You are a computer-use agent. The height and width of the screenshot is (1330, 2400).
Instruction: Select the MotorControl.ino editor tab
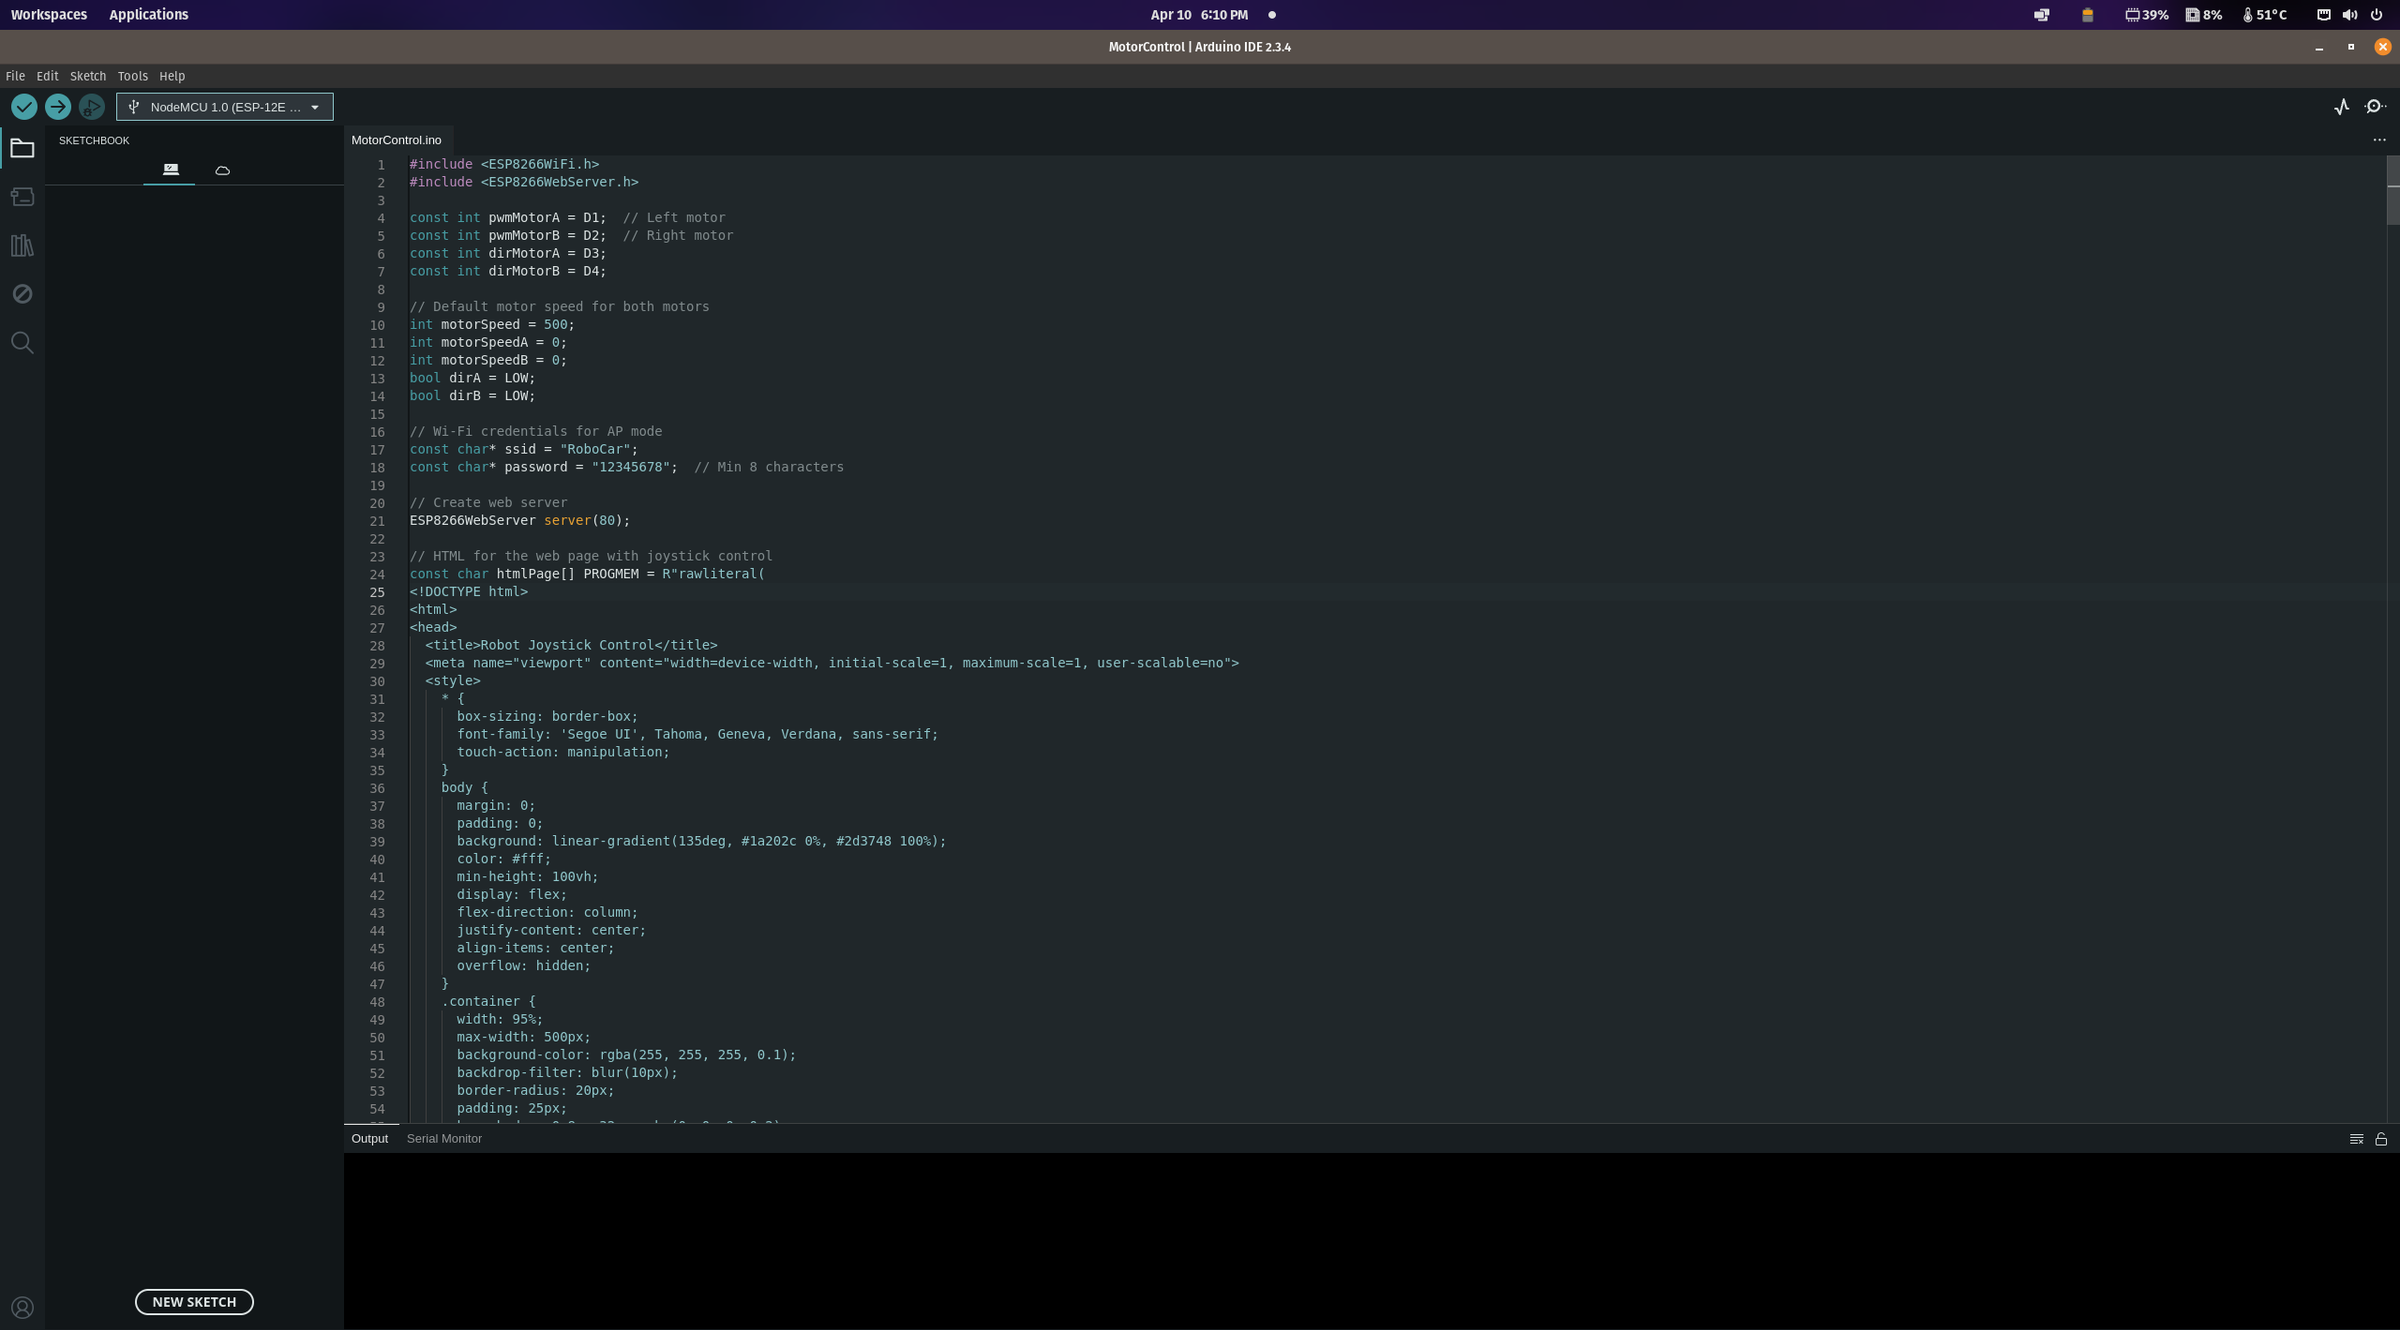pyautogui.click(x=396, y=140)
